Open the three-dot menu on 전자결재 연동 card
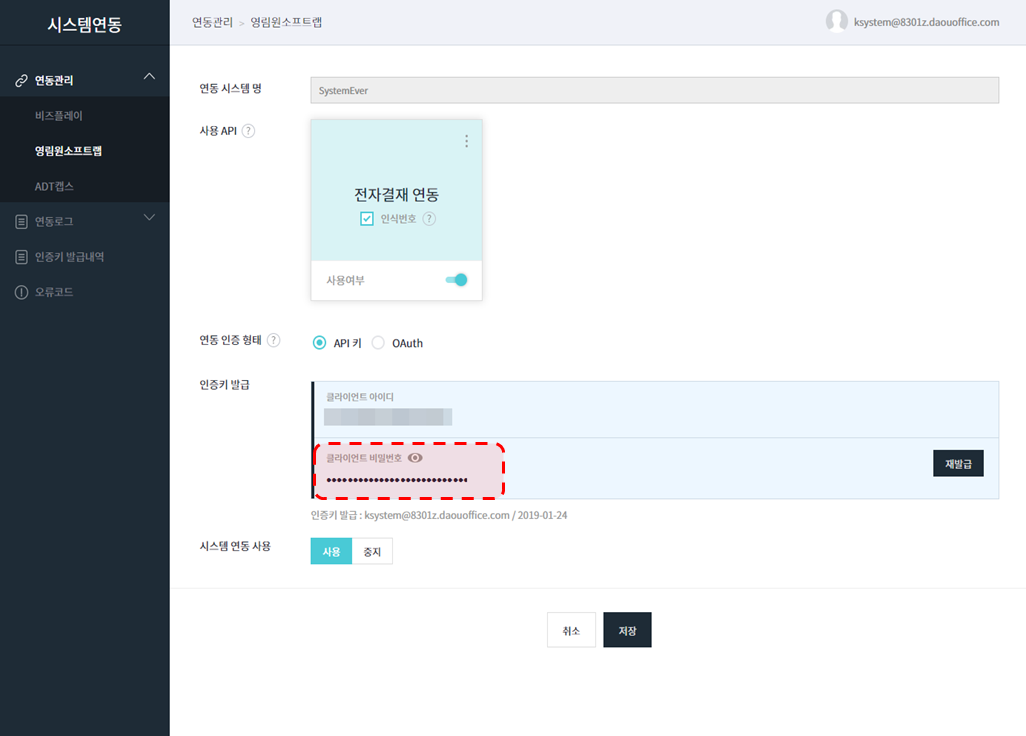 466,142
